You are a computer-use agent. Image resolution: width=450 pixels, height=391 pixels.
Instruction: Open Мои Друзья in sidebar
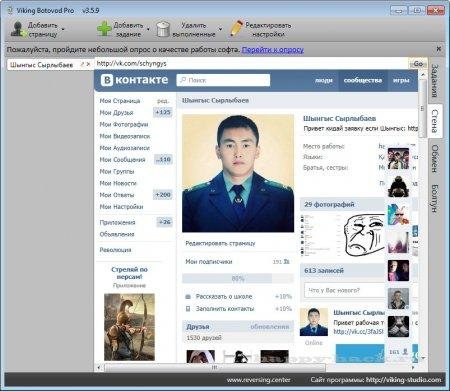click(x=116, y=113)
